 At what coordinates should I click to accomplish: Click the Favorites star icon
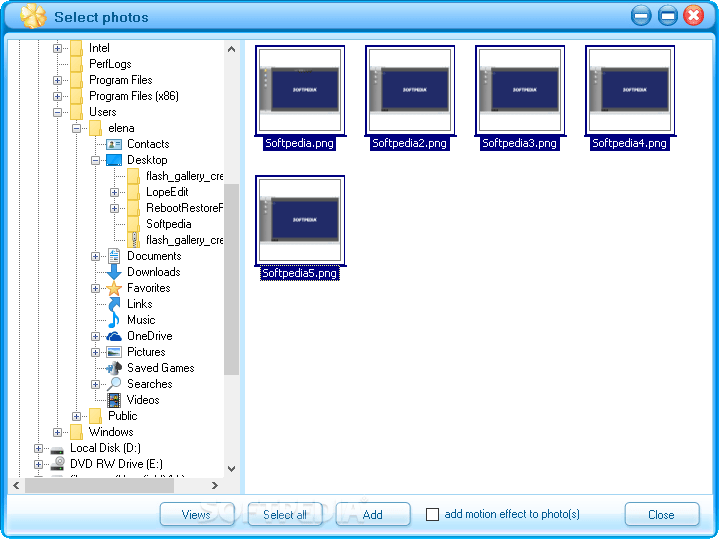(x=114, y=288)
